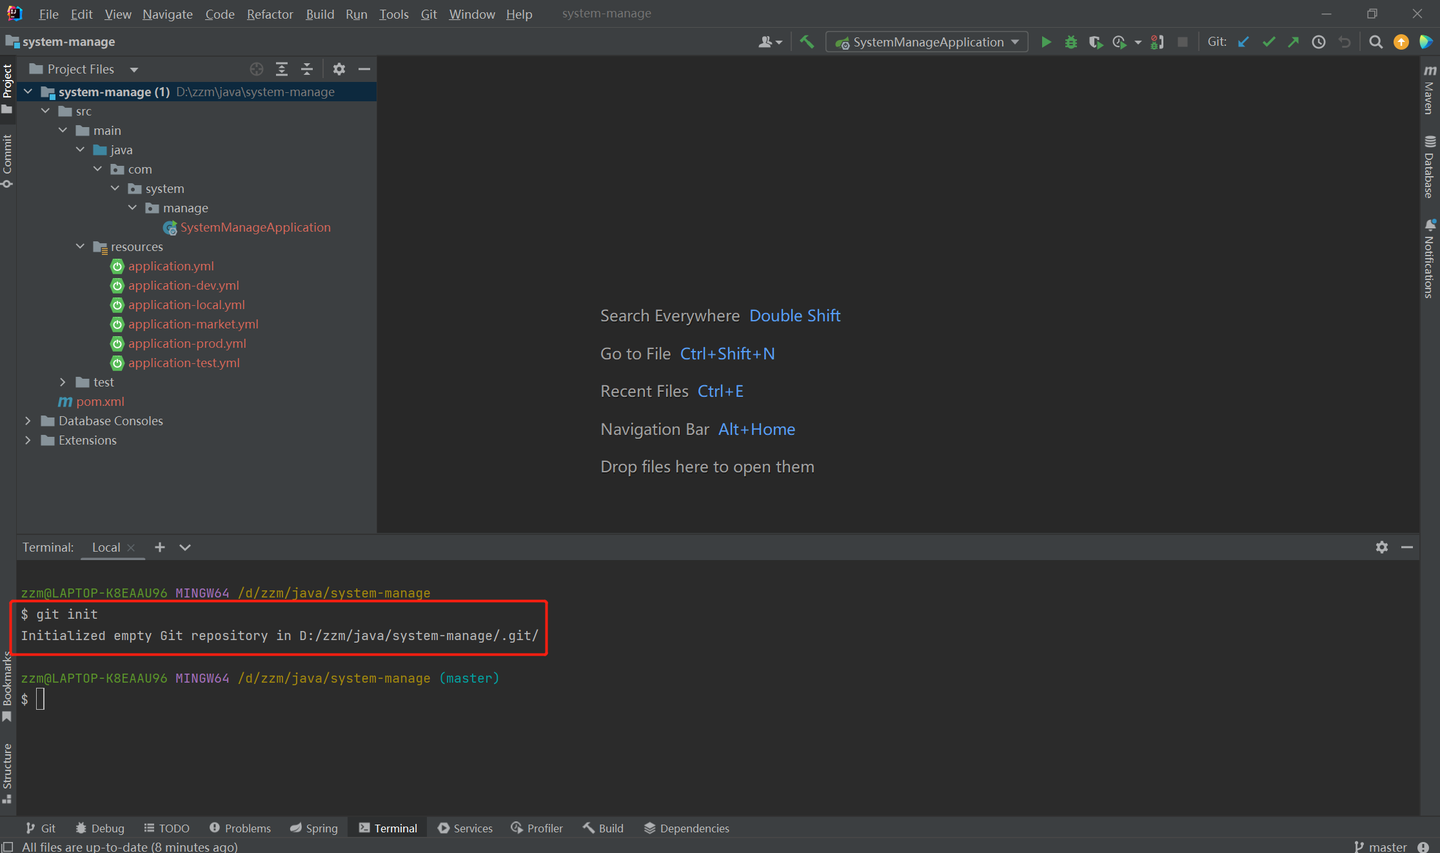The height and width of the screenshot is (853, 1440).
Task: Hide the Terminal panel with minus icon
Action: click(x=1407, y=547)
